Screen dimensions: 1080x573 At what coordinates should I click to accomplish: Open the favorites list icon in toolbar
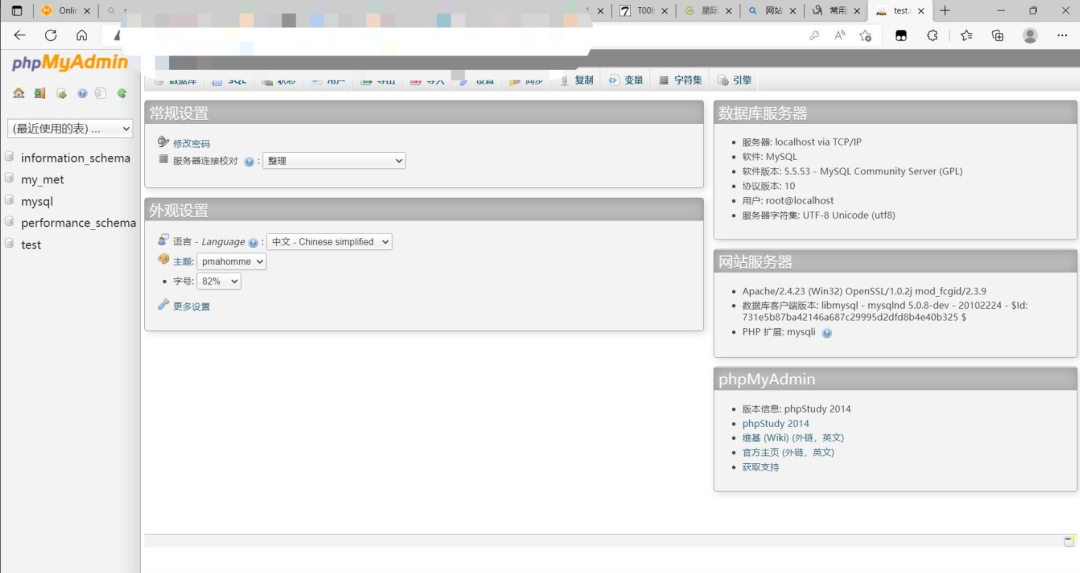pyautogui.click(x=966, y=35)
